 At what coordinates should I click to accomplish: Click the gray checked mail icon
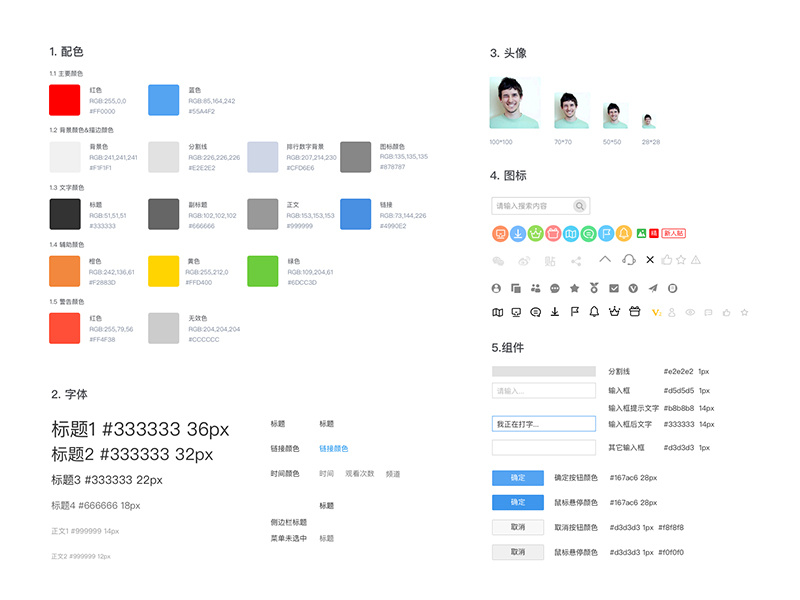(614, 288)
